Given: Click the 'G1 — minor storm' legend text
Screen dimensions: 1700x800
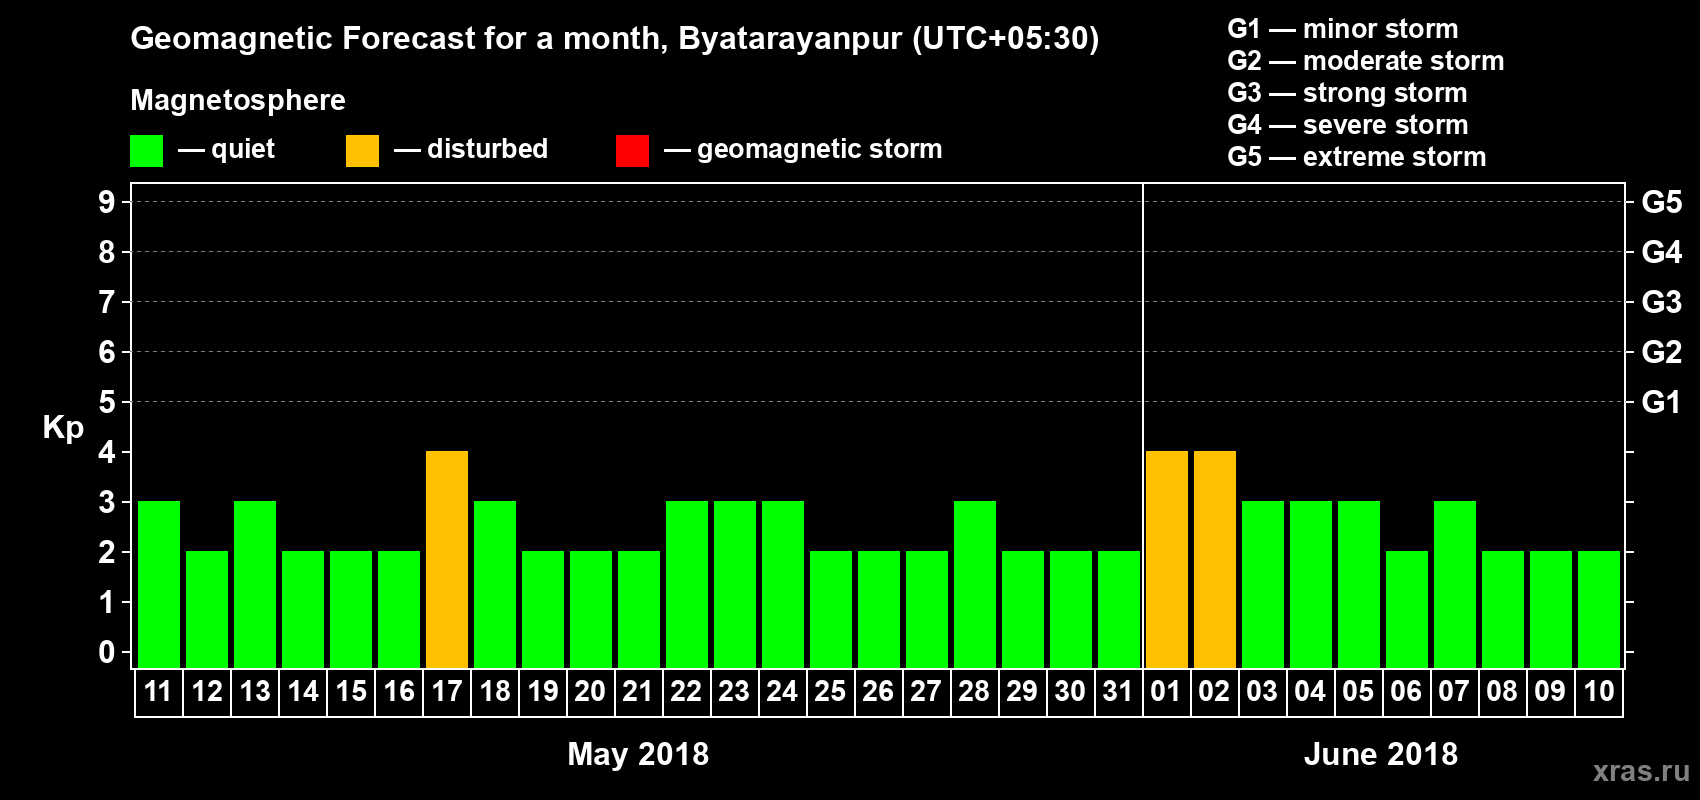Looking at the screenshot, I should pos(1343,29).
